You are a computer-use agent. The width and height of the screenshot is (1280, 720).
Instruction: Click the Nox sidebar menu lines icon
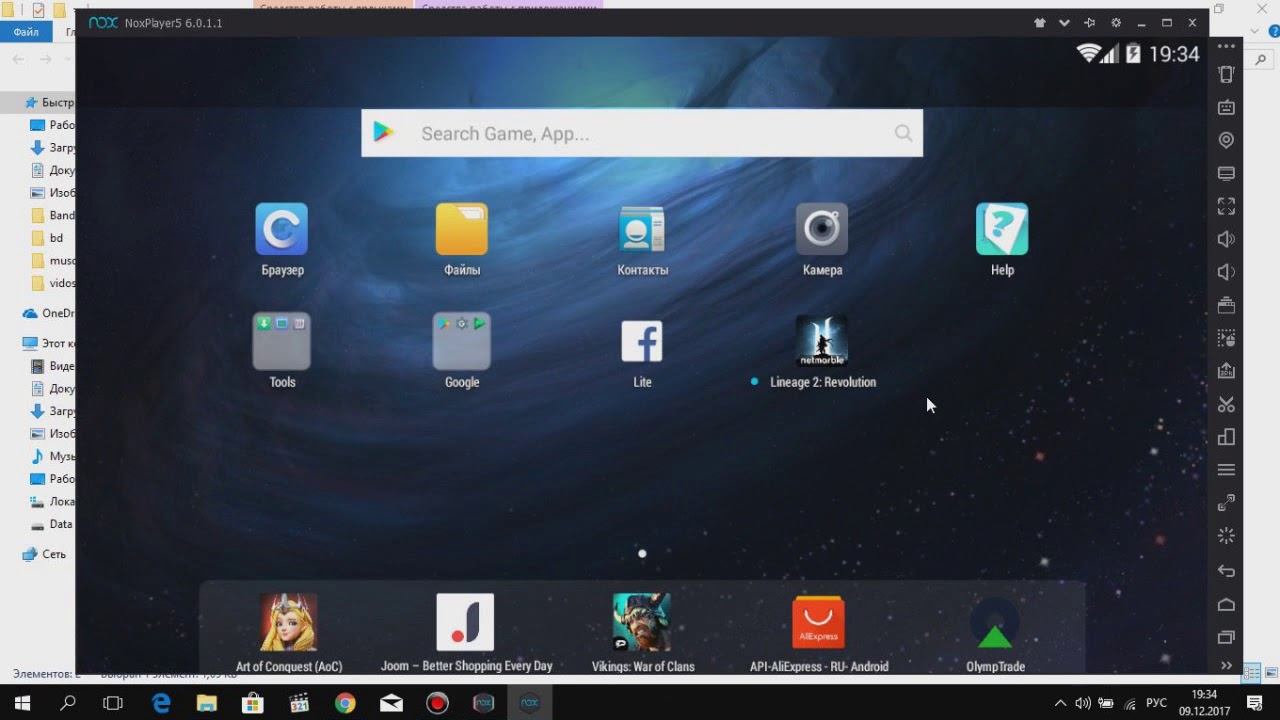coord(1226,470)
